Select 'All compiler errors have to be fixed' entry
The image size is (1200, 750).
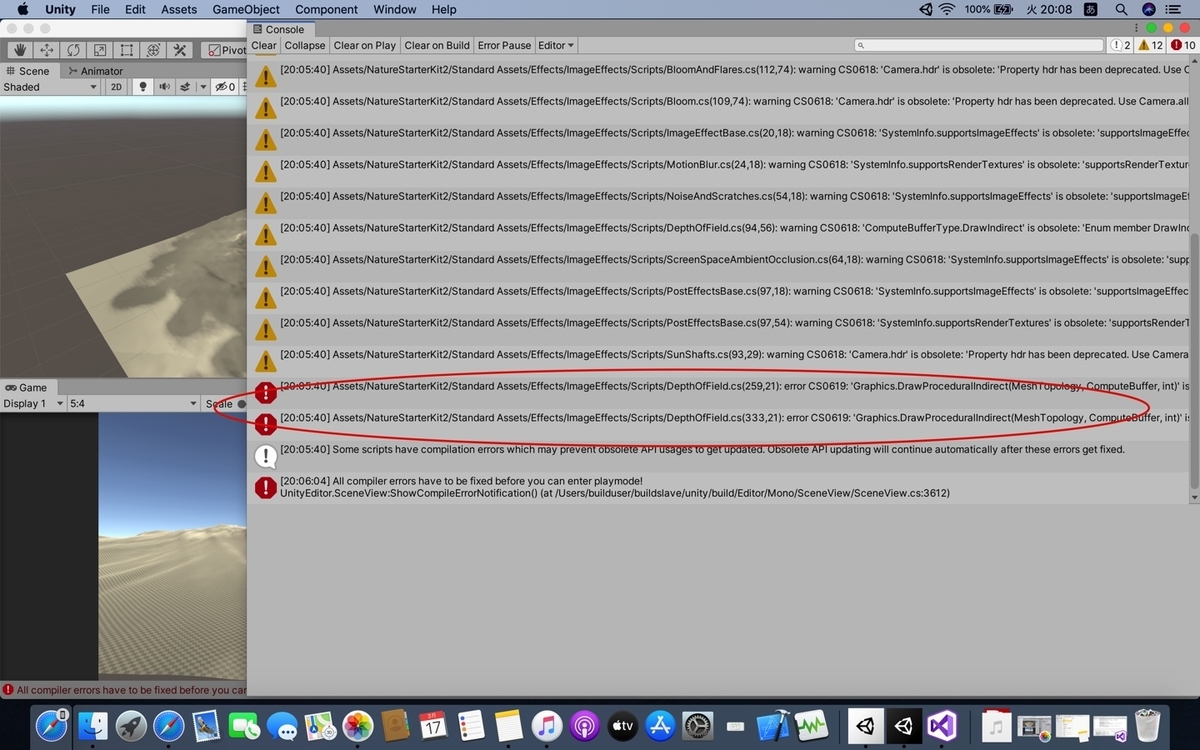718,487
